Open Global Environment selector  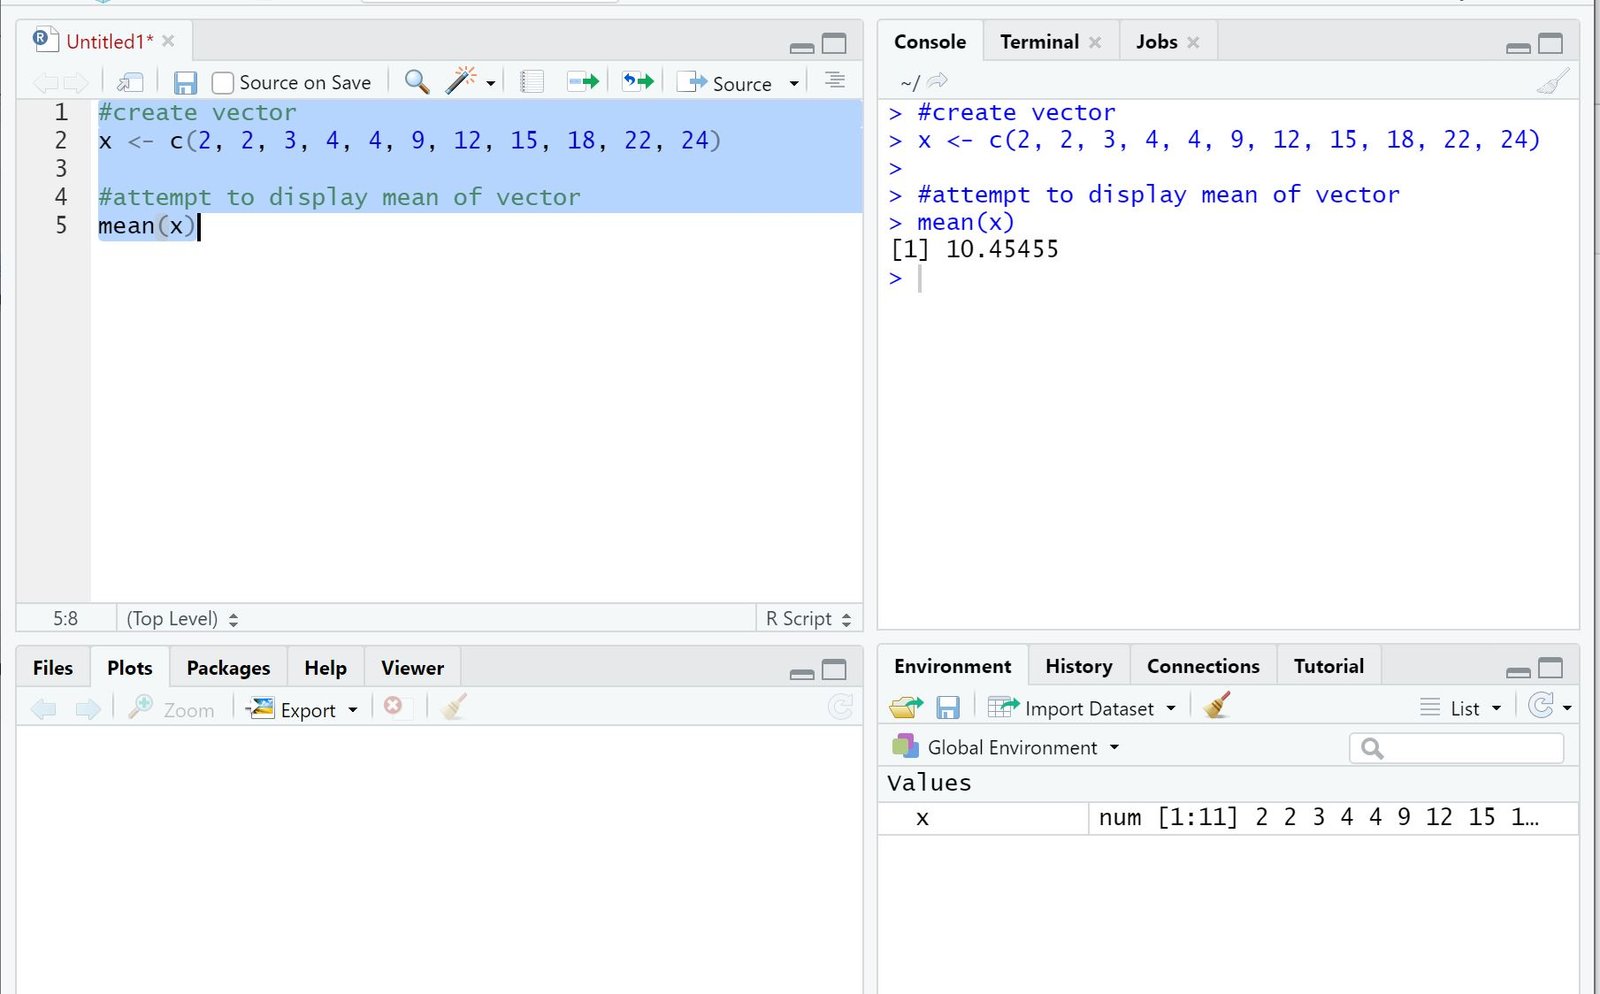click(1006, 747)
